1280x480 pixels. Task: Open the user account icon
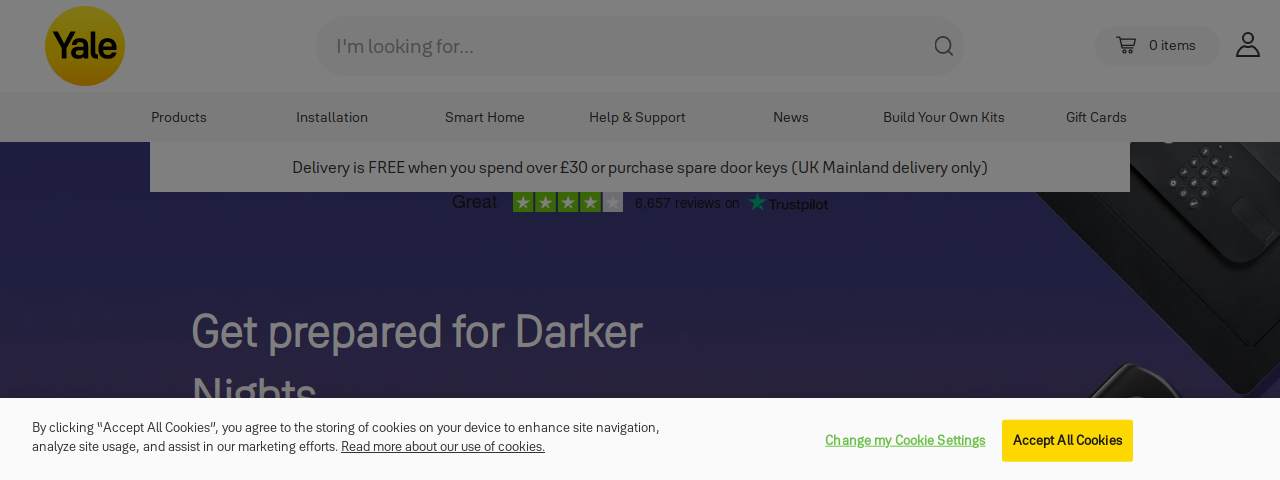coord(1247,45)
